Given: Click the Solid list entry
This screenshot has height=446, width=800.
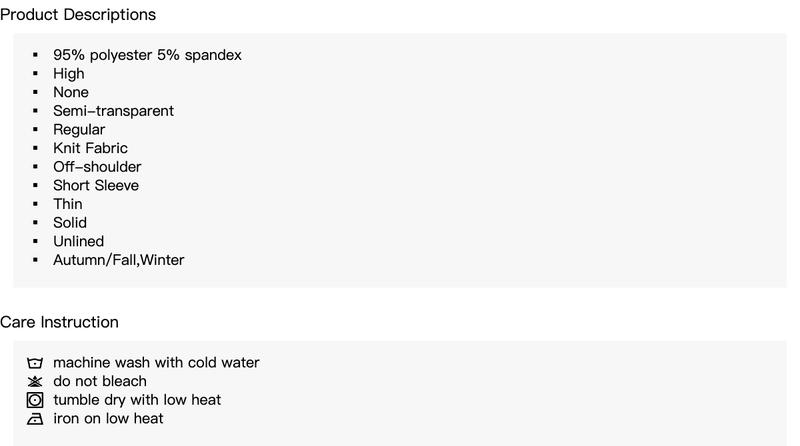Looking at the screenshot, I should point(70,222).
